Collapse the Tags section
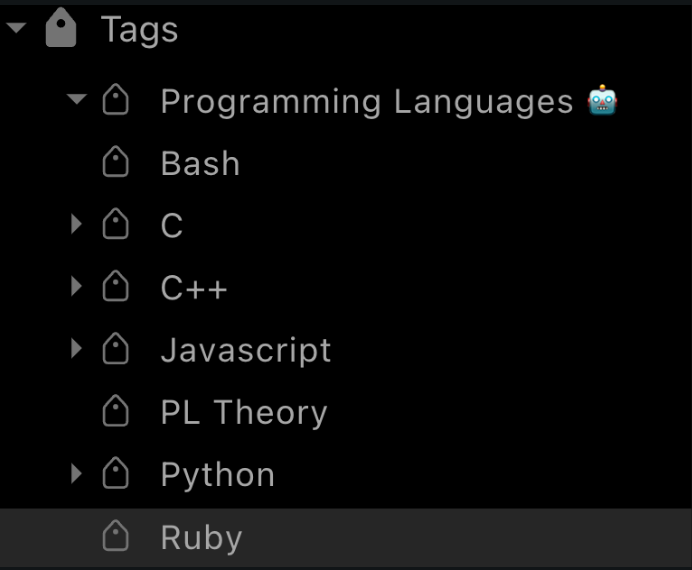This screenshot has height=570, width=692. pyautogui.click(x=16, y=29)
